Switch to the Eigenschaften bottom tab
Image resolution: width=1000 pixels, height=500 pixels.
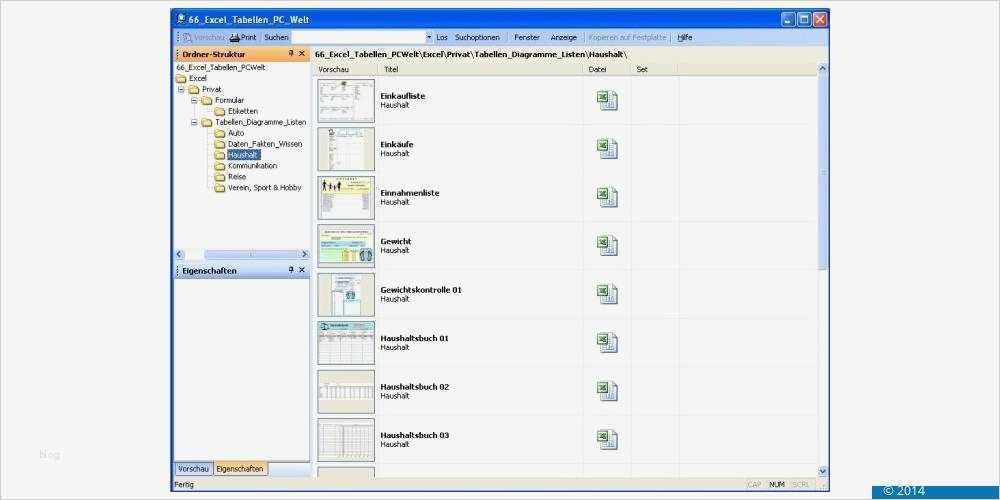tap(240, 469)
